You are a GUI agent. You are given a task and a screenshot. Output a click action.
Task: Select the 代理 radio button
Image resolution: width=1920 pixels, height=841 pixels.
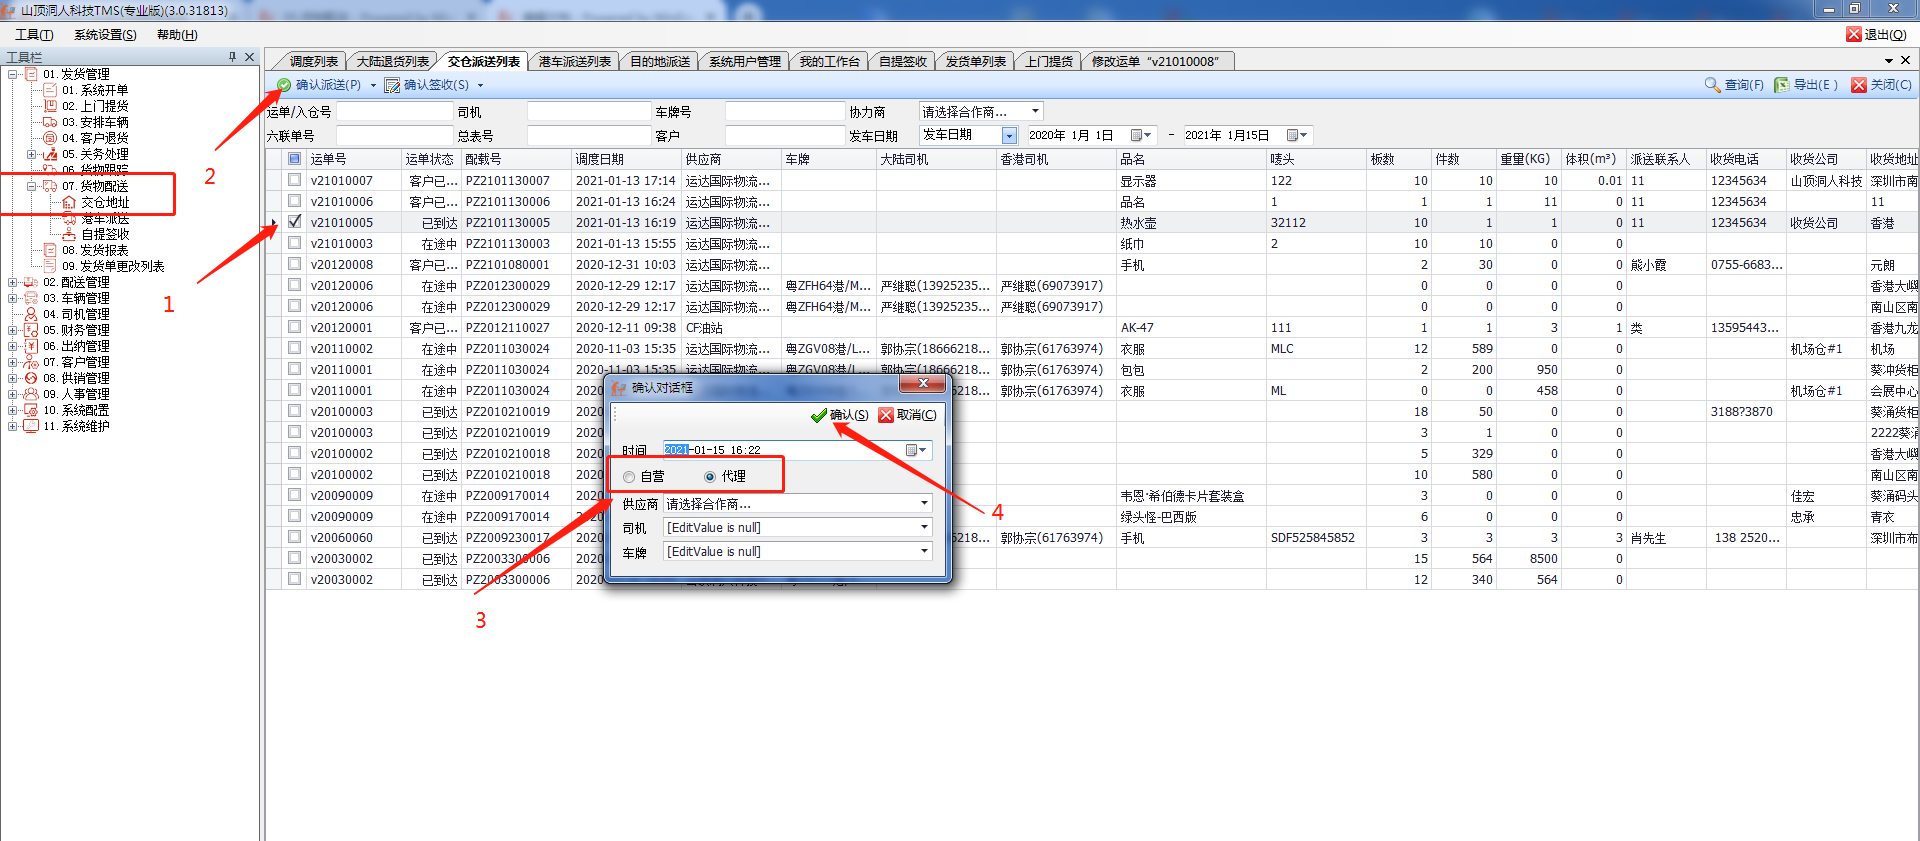tap(710, 477)
